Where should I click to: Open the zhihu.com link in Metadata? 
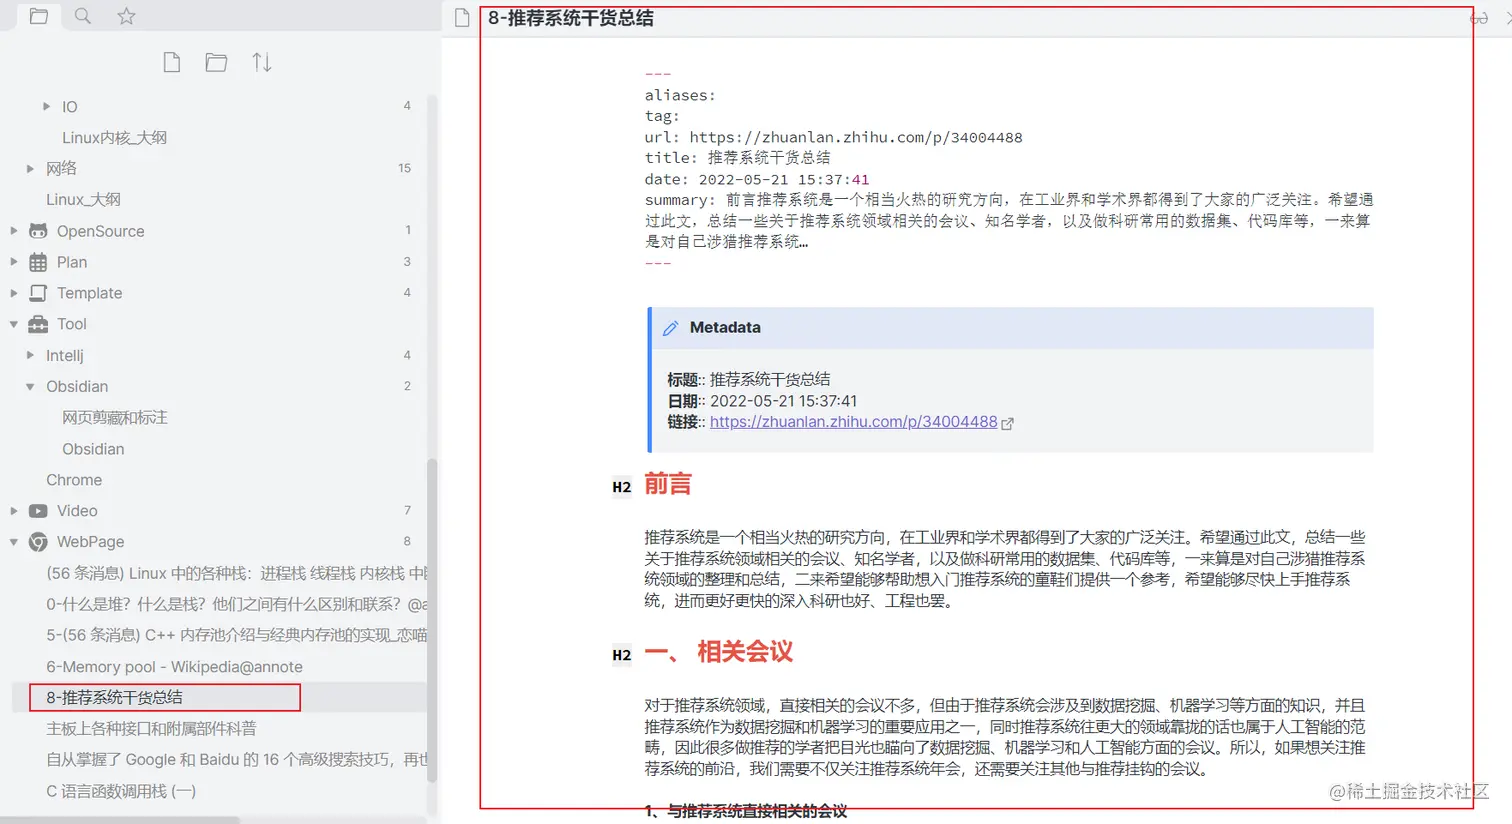[x=852, y=421]
